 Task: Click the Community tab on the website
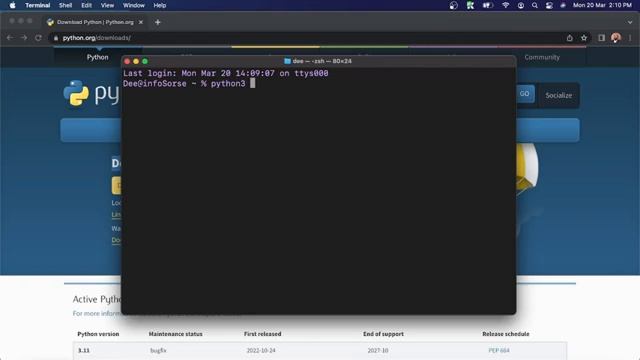click(x=542, y=57)
